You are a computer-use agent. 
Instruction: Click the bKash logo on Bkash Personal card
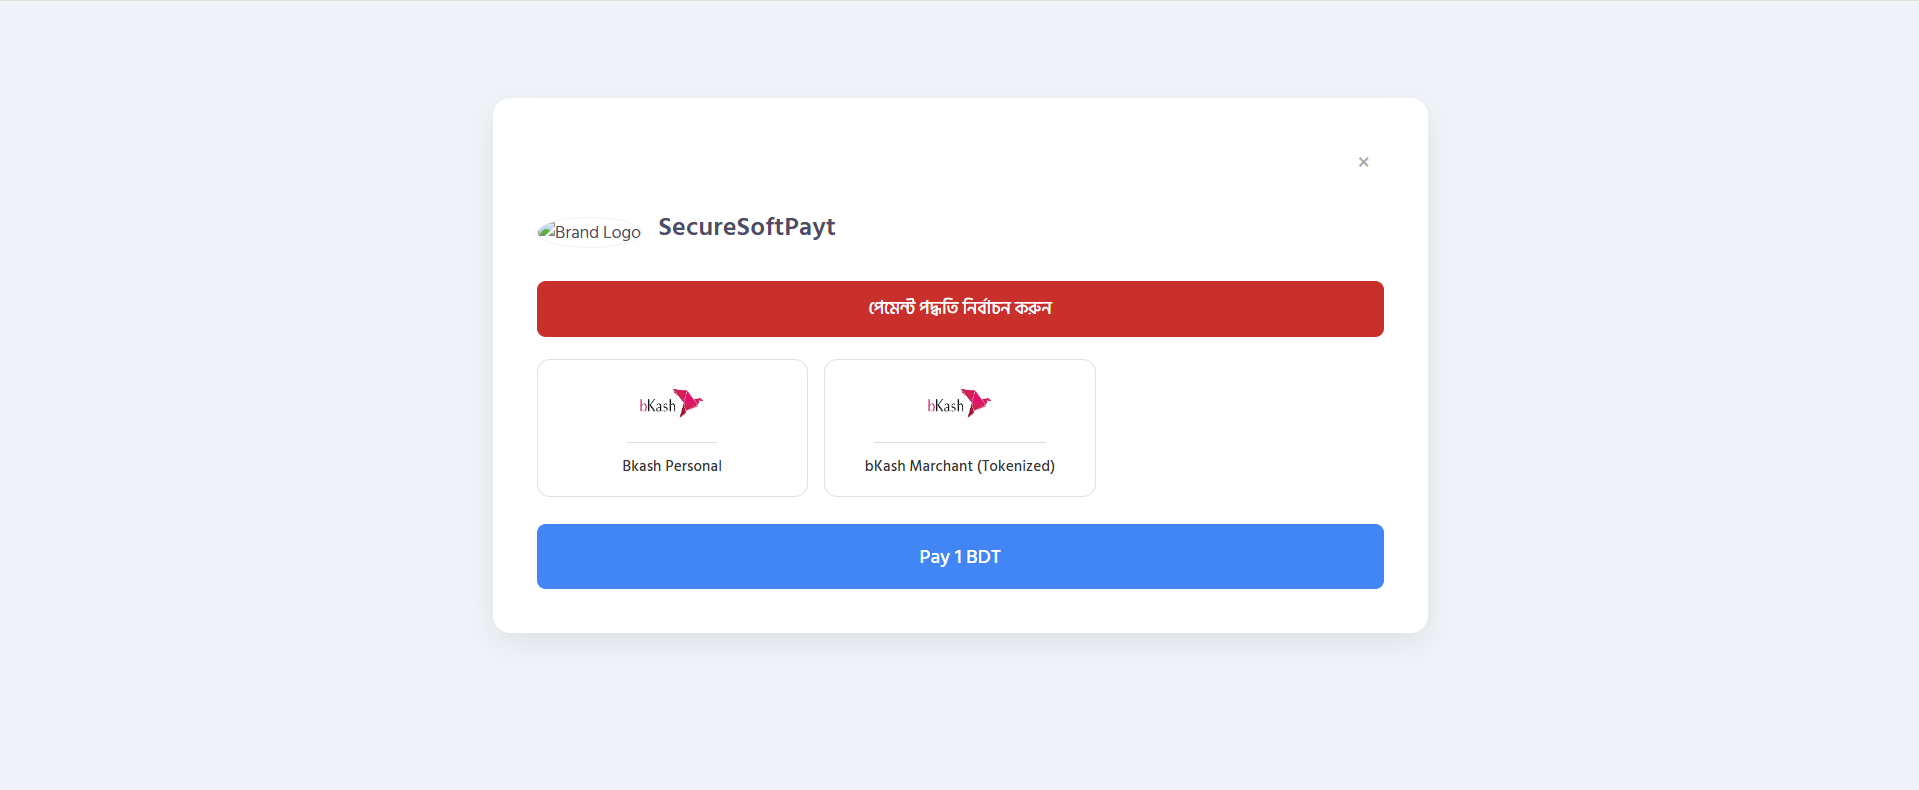coord(671,403)
